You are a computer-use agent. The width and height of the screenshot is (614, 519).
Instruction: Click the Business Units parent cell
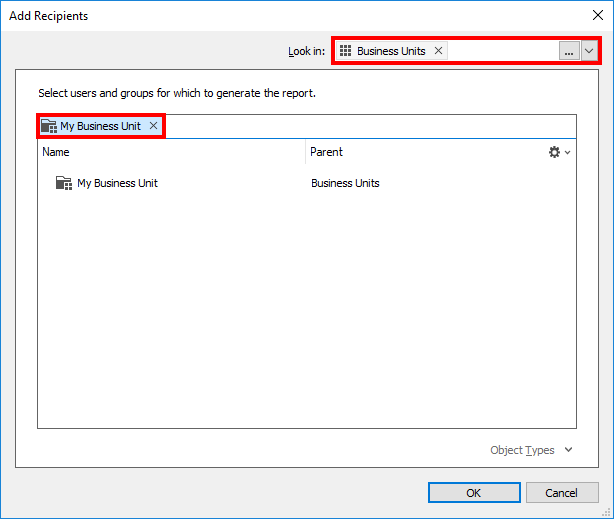(345, 183)
